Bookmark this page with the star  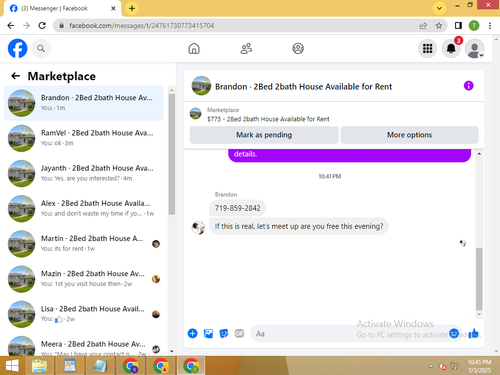tap(439, 26)
